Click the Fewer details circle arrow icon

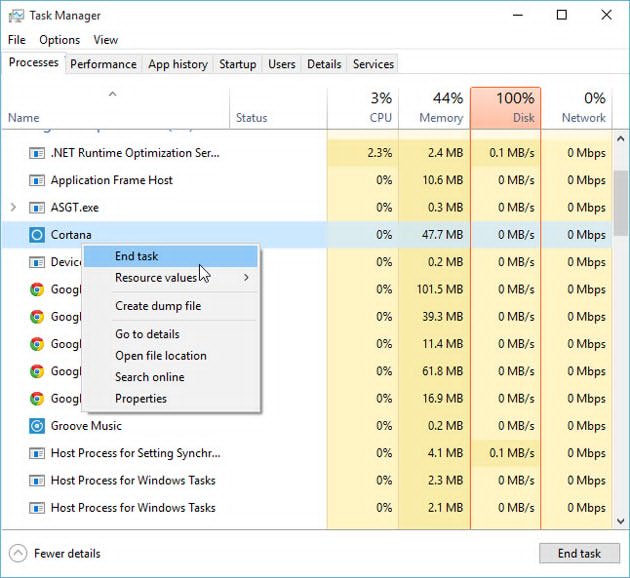point(18,553)
